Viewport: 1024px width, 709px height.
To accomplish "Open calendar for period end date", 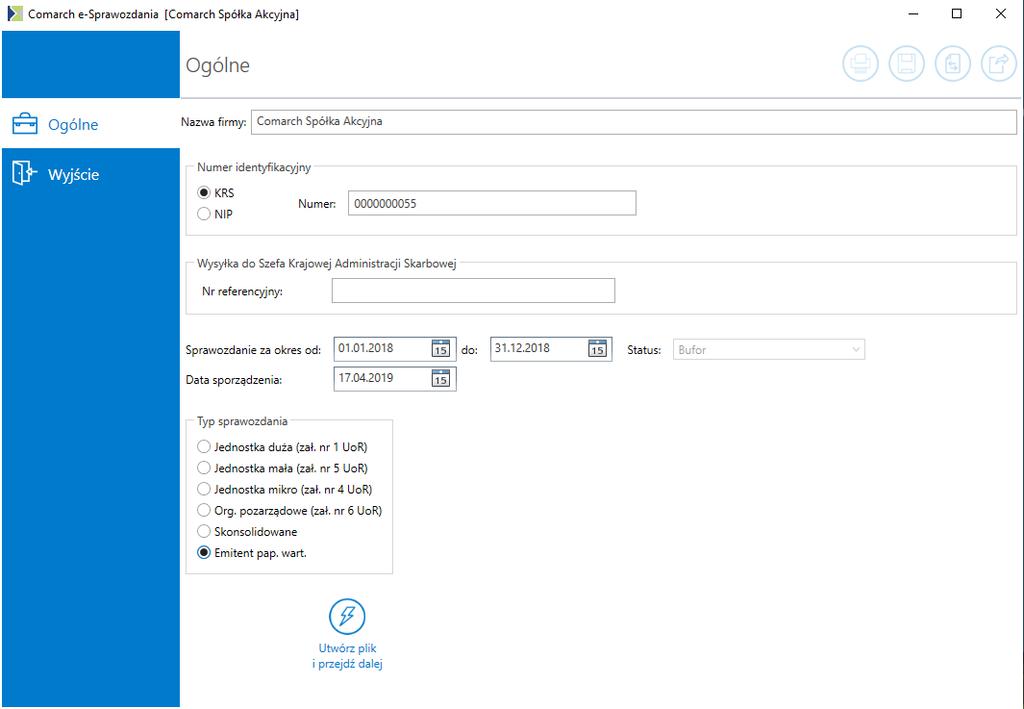I will tap(597, 349).
